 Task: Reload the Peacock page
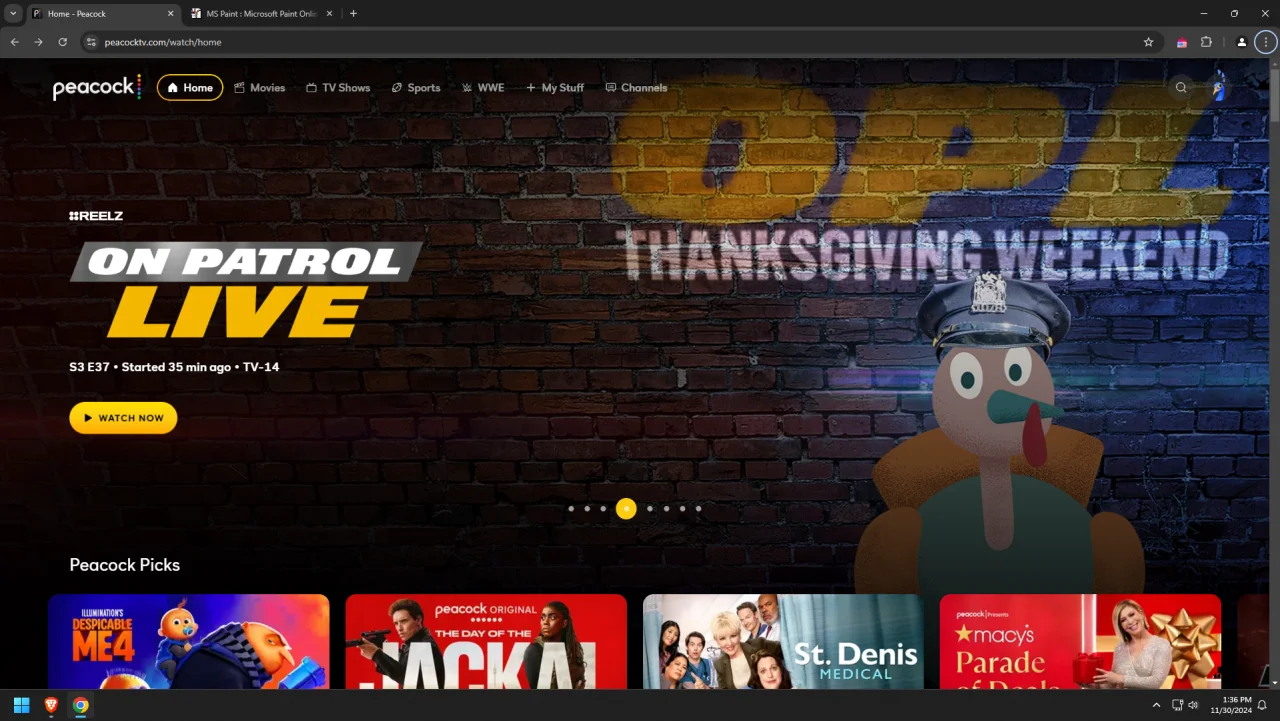62,42
